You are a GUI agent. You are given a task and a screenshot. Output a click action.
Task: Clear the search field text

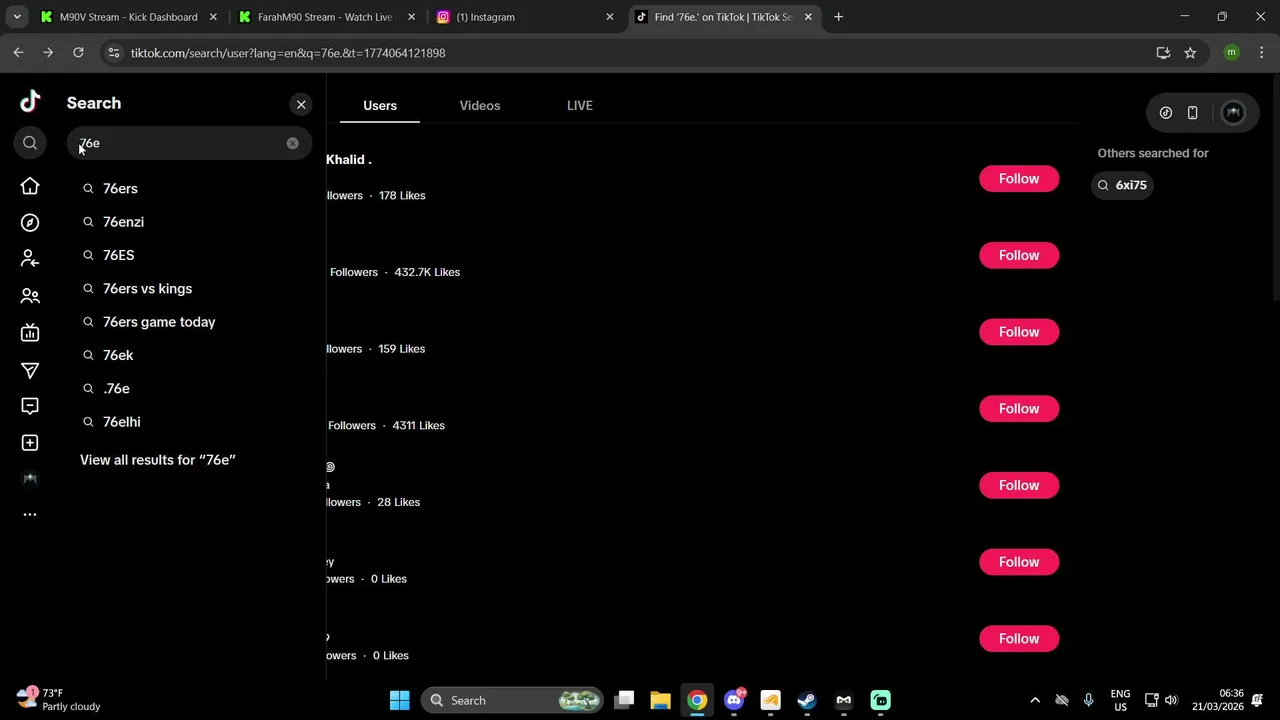click(292, 143)
